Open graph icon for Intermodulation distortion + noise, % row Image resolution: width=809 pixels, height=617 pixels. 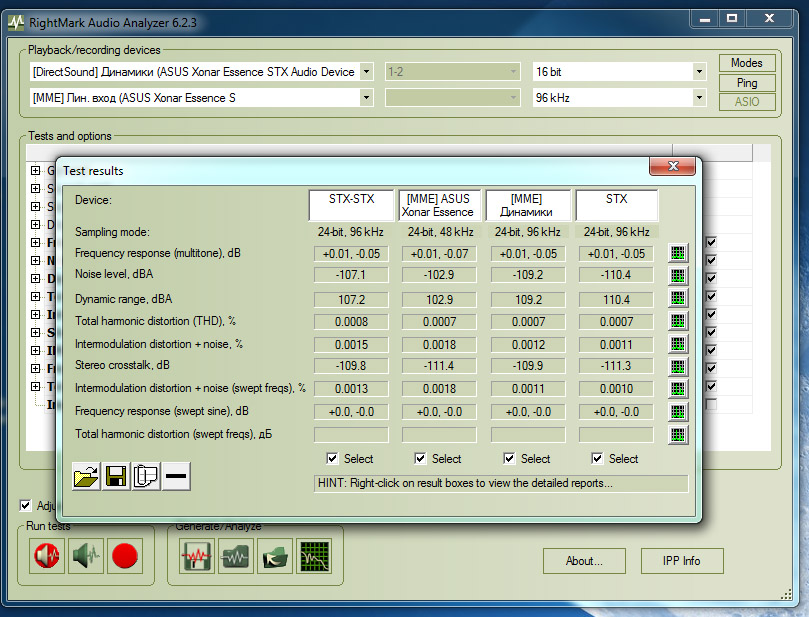point(678,344)
